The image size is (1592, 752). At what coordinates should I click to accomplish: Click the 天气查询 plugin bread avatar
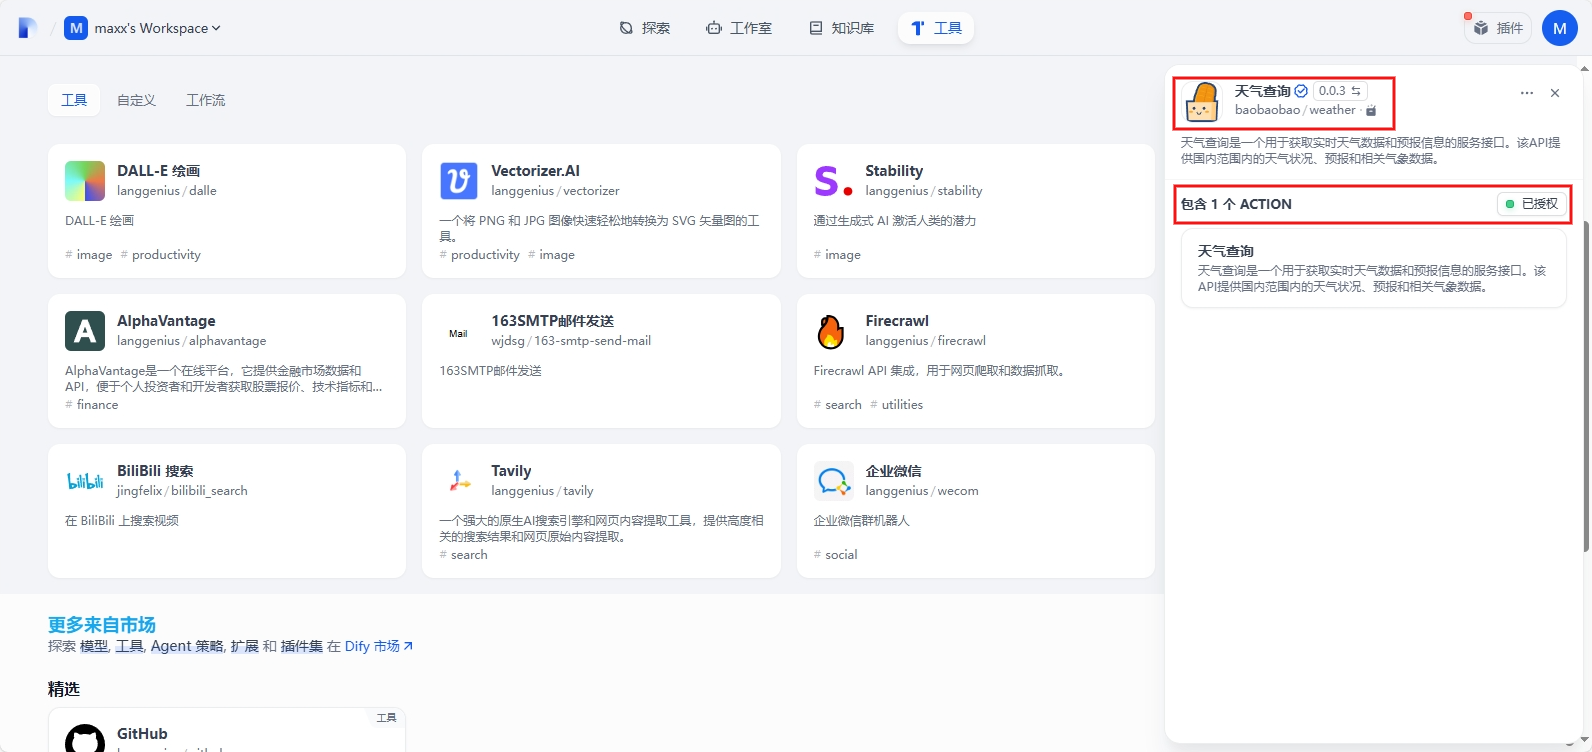1201,101
